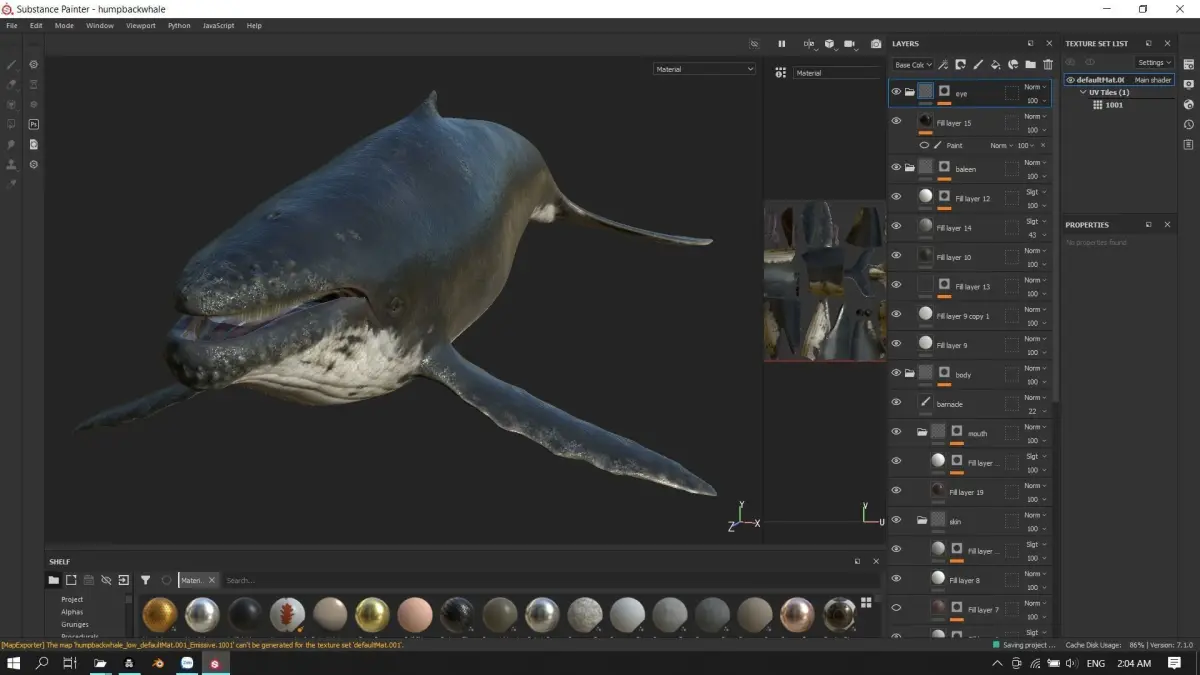Hide Fill layer 15 via eye icon
The image size is (1200, 675).
click(896, 121)
